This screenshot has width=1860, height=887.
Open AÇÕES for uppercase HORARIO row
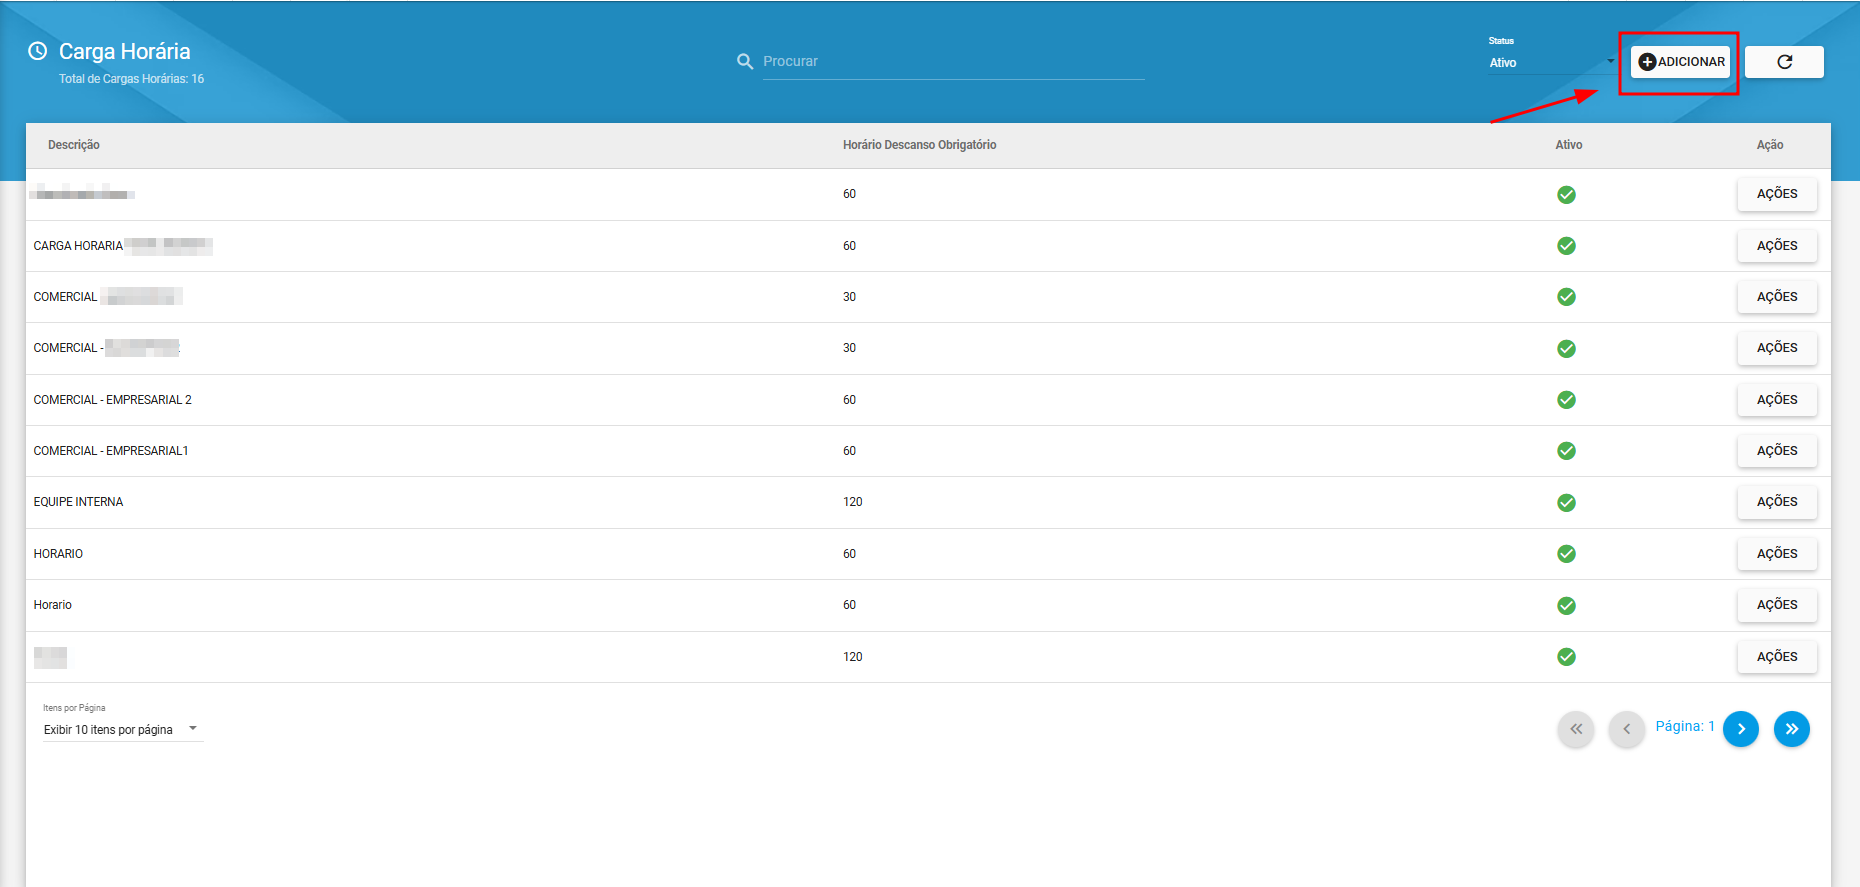pyautogui.click(x=1777, y=554)
